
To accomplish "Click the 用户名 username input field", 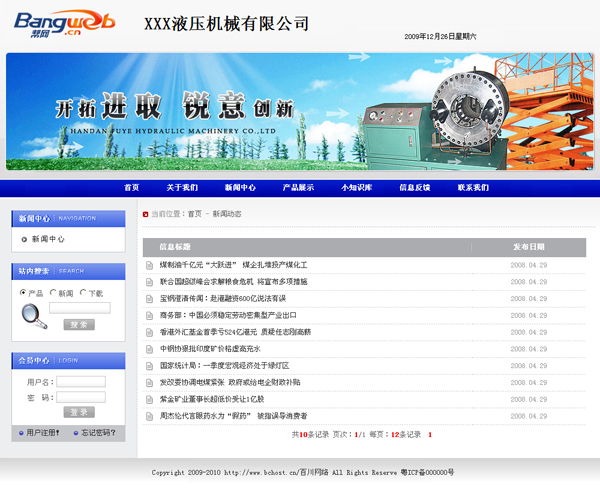I will (x=81, y=382).
